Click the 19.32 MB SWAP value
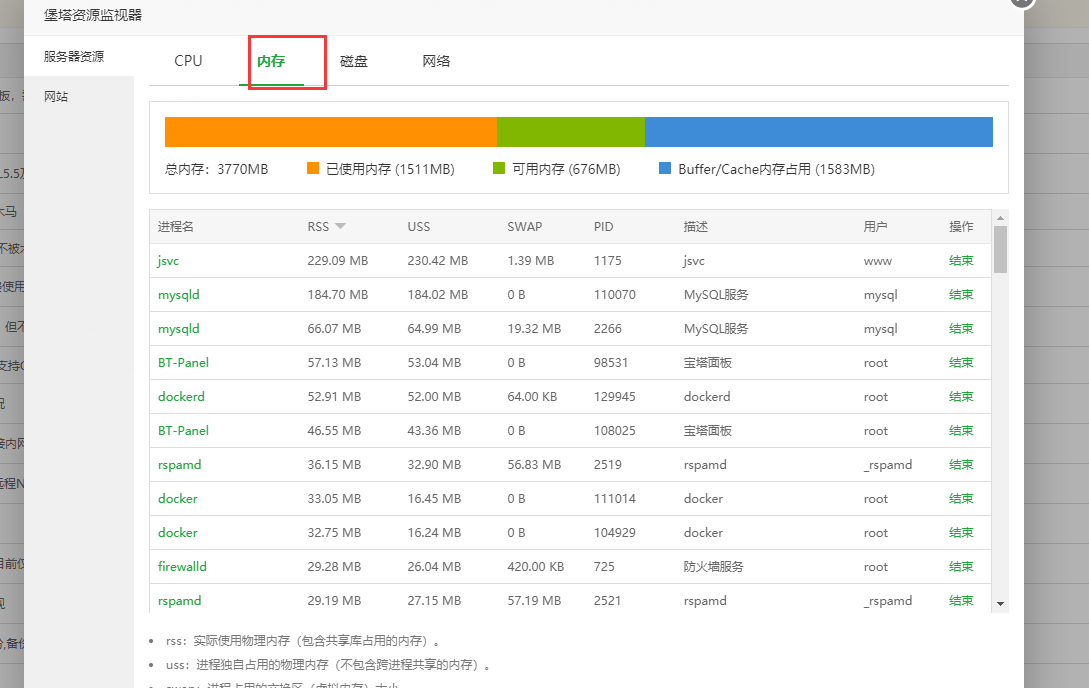Image resolution: width=1089 pixels, height=688 pixels. (x=534, y=328)
